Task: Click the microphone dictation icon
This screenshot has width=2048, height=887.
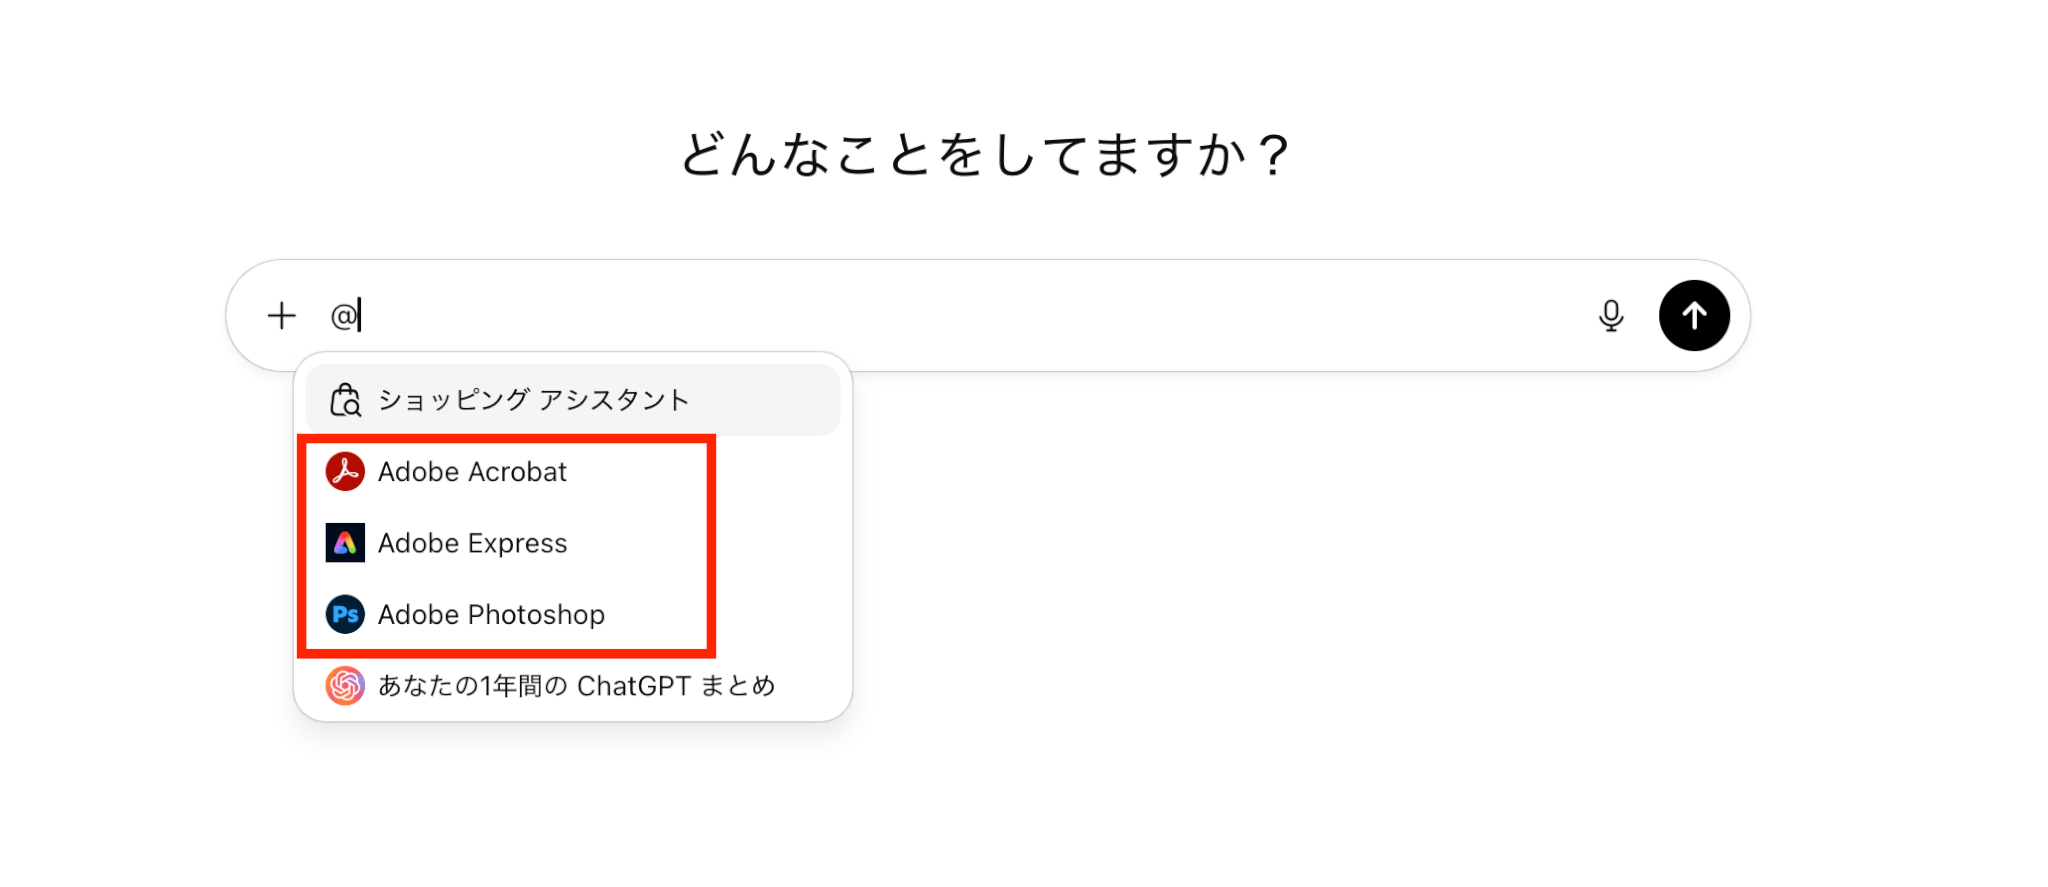Action: [x=1610, y=316]
